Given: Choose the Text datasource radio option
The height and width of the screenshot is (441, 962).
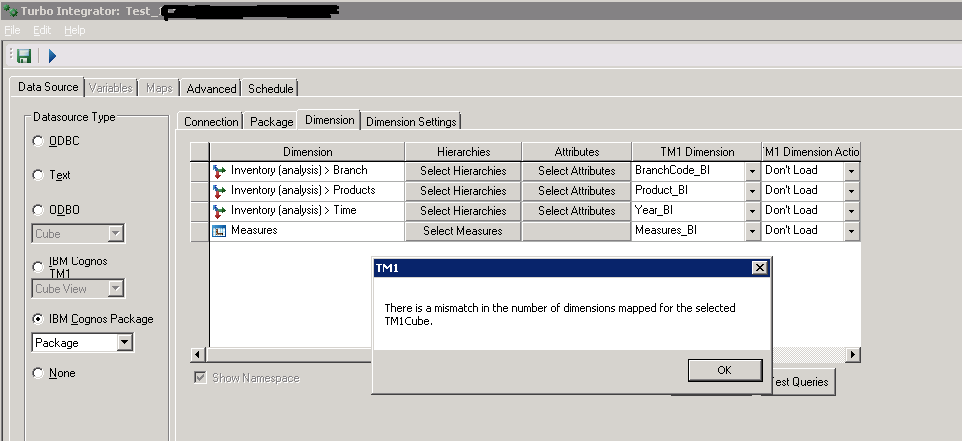Looking at the screenshot, I should pos(39,175).
